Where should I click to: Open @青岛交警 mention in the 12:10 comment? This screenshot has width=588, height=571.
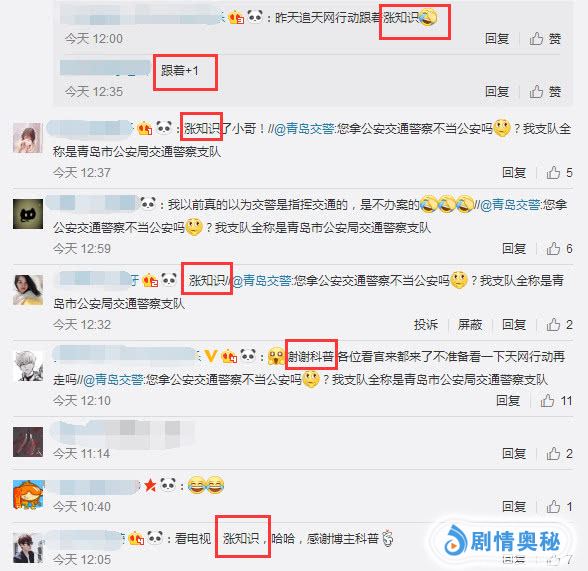113,380
